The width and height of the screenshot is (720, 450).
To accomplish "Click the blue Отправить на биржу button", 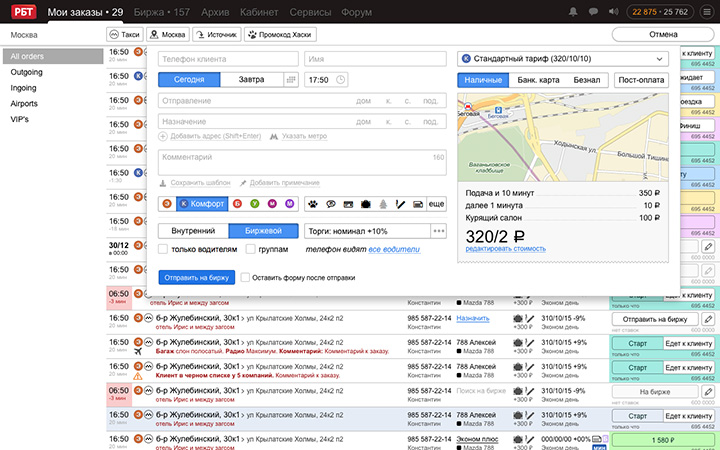I will (x=197, y=277).
